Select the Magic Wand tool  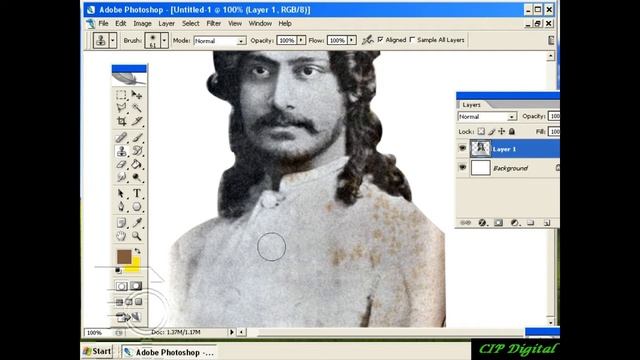click(137, 108)
